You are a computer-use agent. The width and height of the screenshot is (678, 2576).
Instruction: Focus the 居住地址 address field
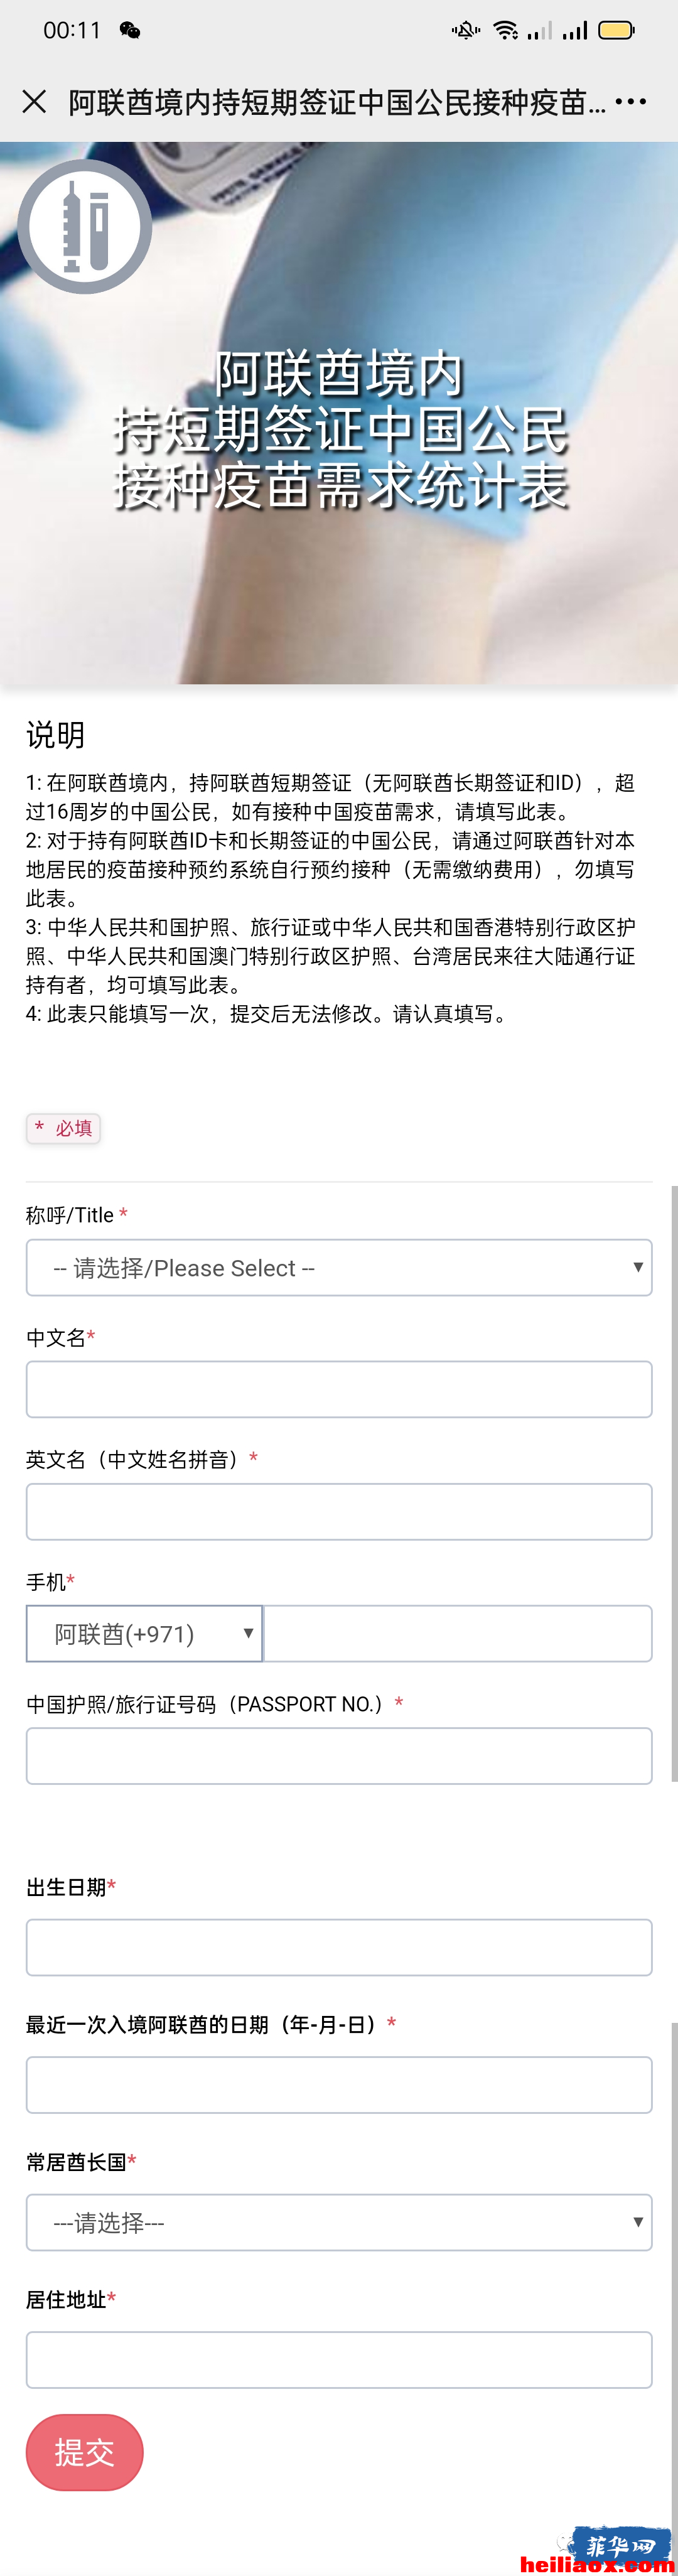(339, 2359)
